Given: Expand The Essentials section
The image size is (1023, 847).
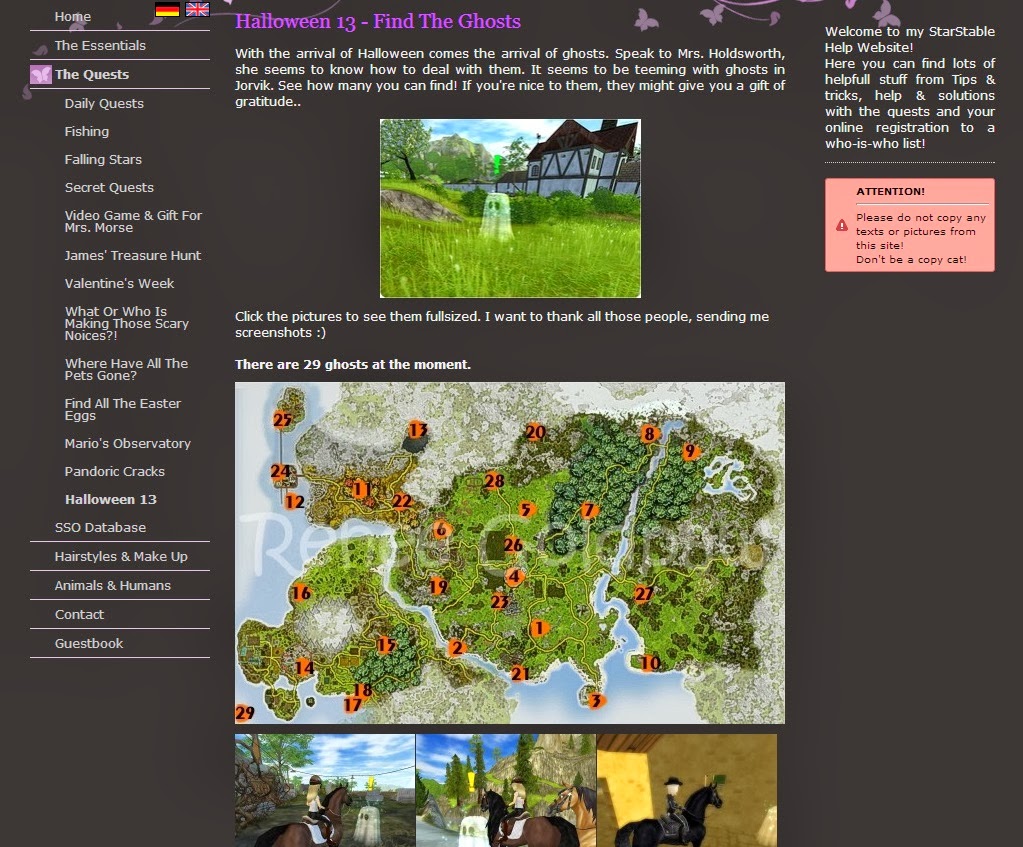Looking at the screenshot, I should point(100,45).
